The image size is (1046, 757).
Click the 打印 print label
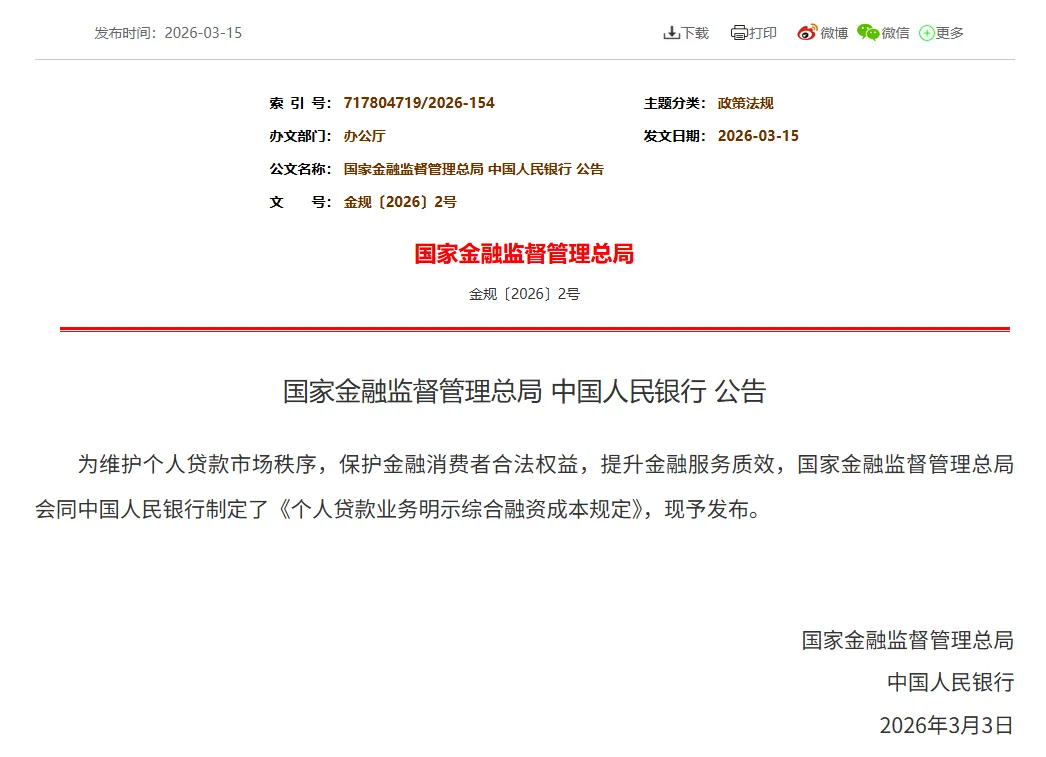click(x=762, y=33)
